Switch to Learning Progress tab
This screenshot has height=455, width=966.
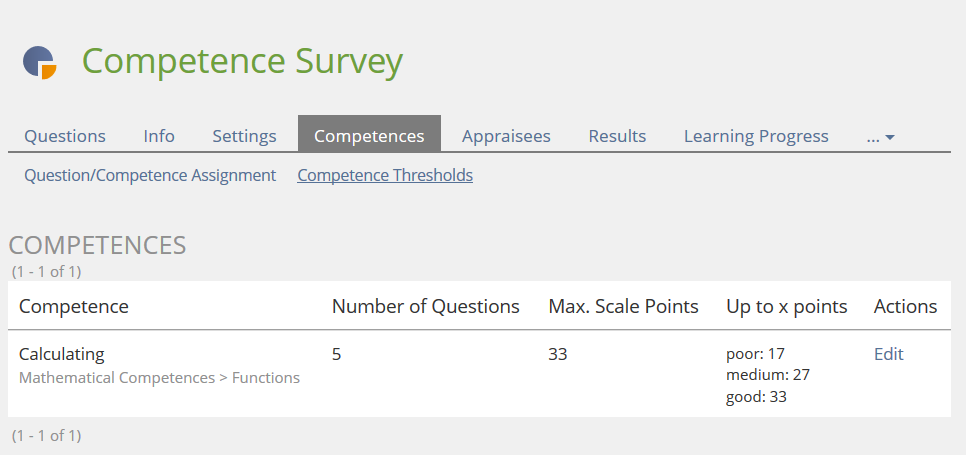(x=756, y=136)
